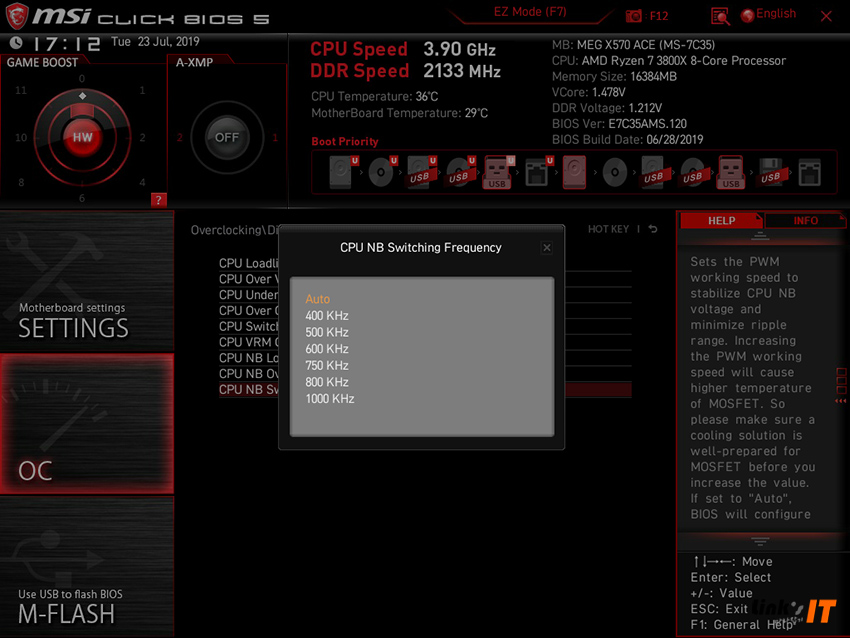This screenshot has width=850, height=638.
Task: Open the SETTINGS motherboard settings section
Action: click(x=87, y=281)
